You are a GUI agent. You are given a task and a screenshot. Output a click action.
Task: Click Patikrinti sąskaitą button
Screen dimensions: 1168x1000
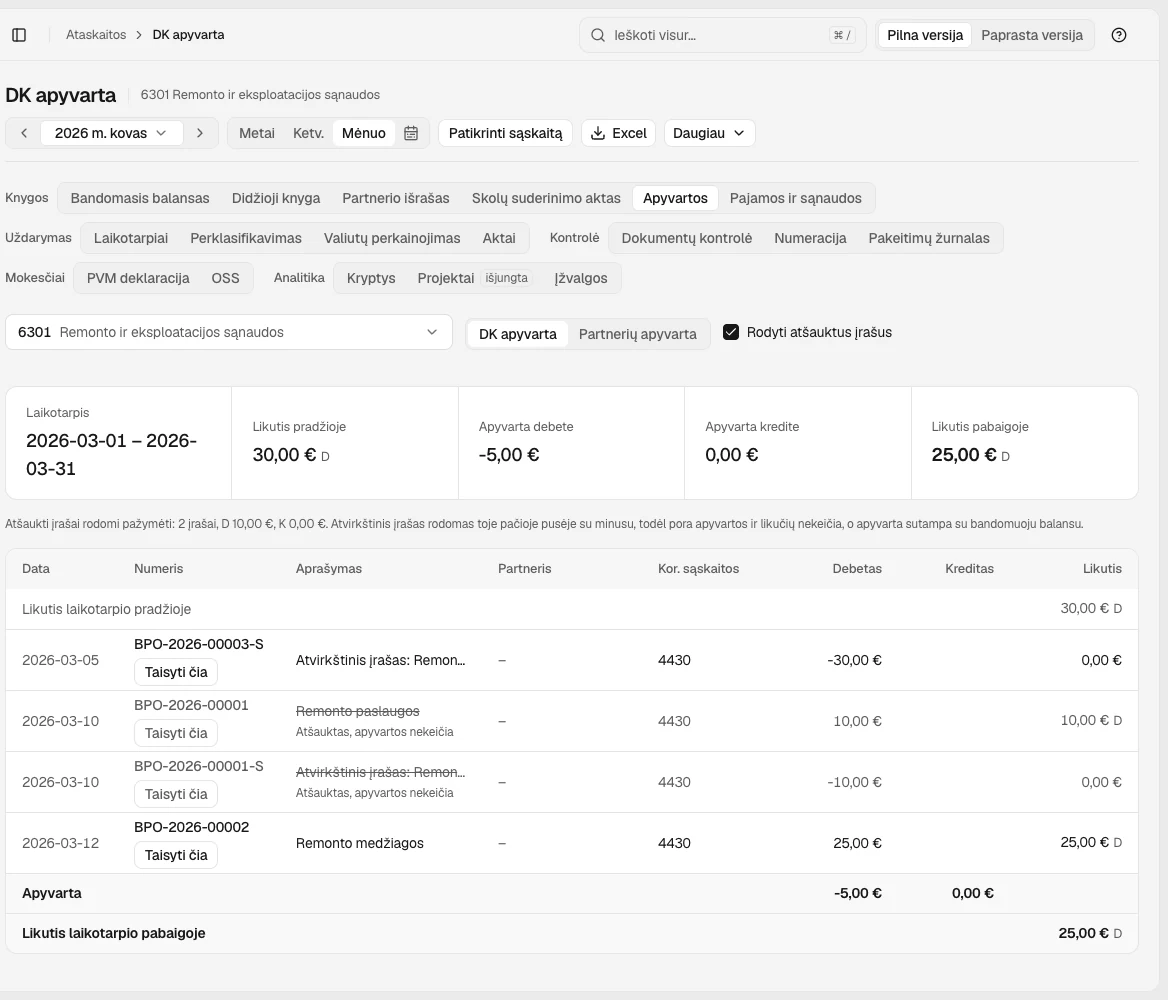point(505,133)
